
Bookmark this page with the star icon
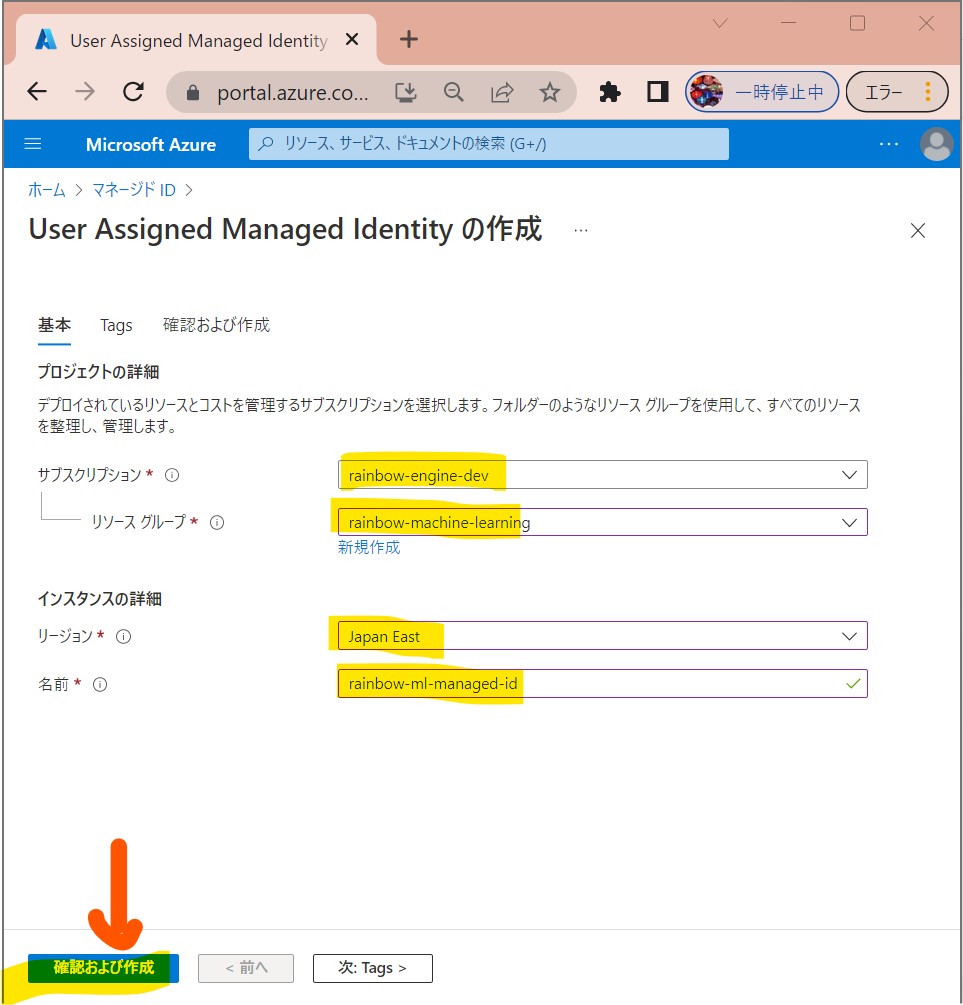point(549,92)
